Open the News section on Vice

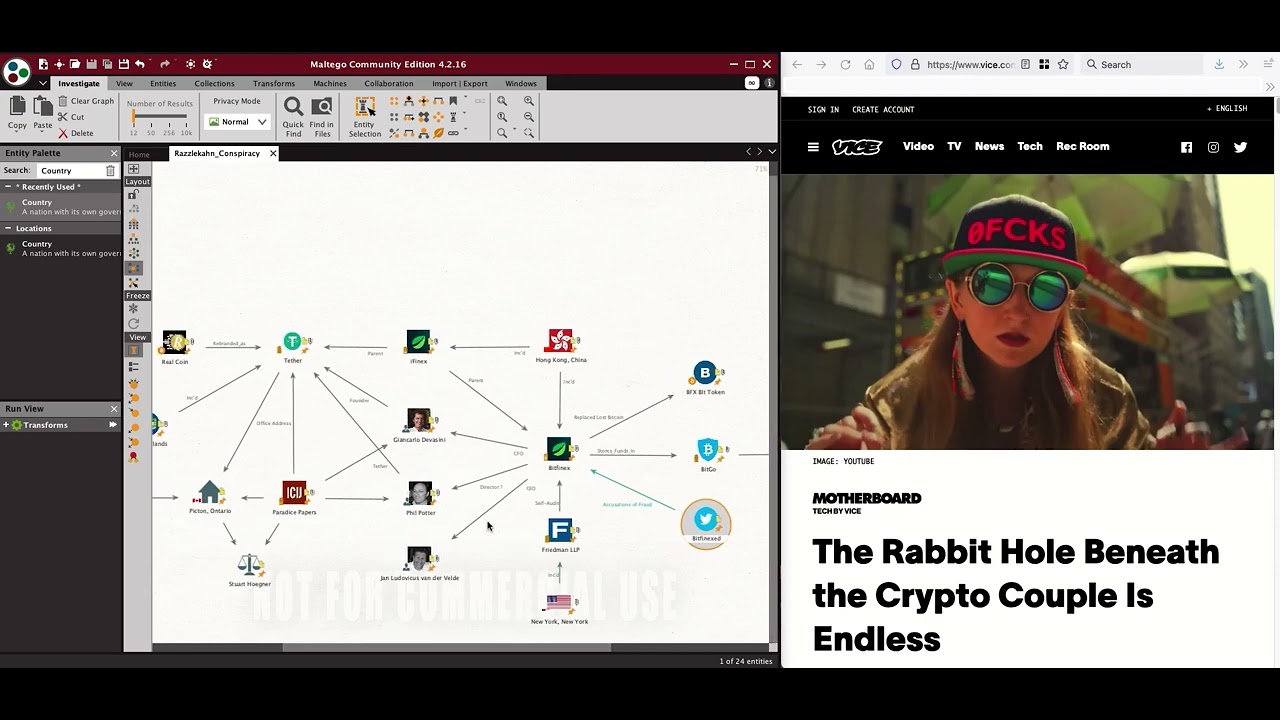pyautogui.click(x=989, y=146)
